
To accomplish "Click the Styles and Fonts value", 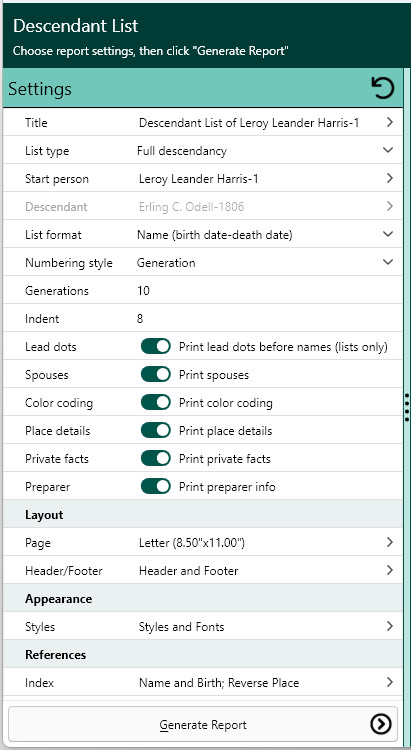I will coord(181,627).
